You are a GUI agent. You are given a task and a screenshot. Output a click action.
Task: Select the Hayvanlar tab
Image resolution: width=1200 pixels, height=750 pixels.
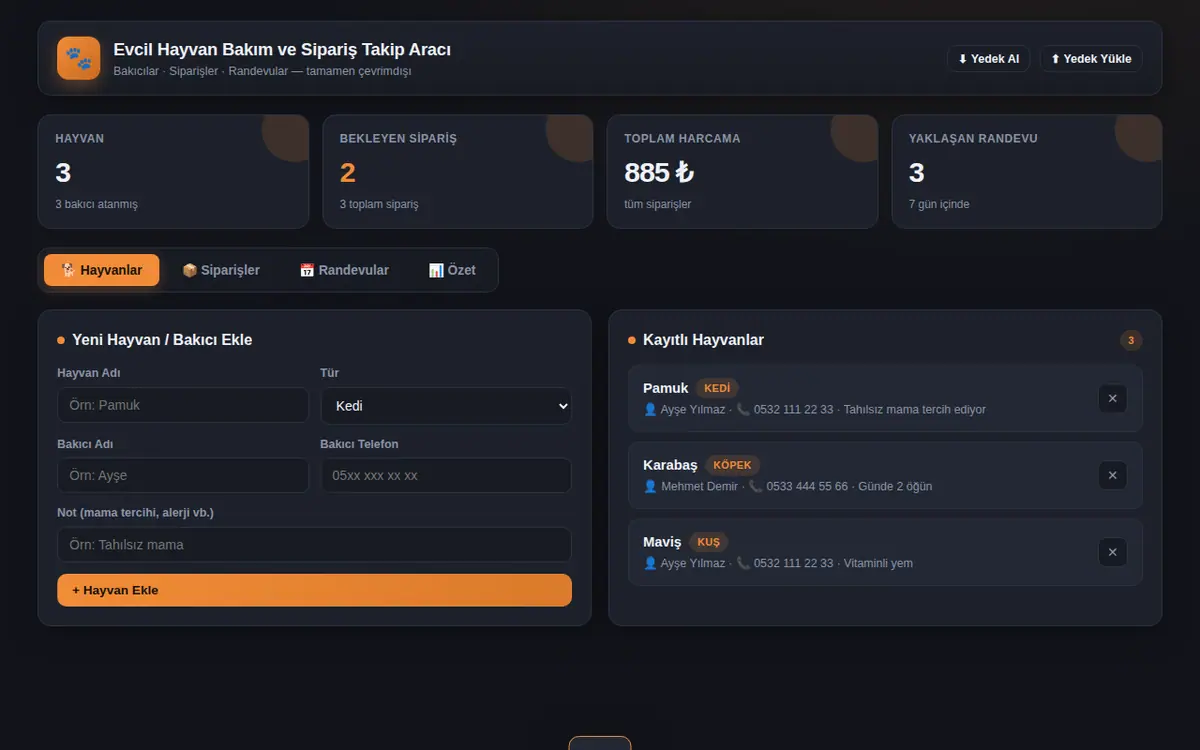(x=102, y=270)
